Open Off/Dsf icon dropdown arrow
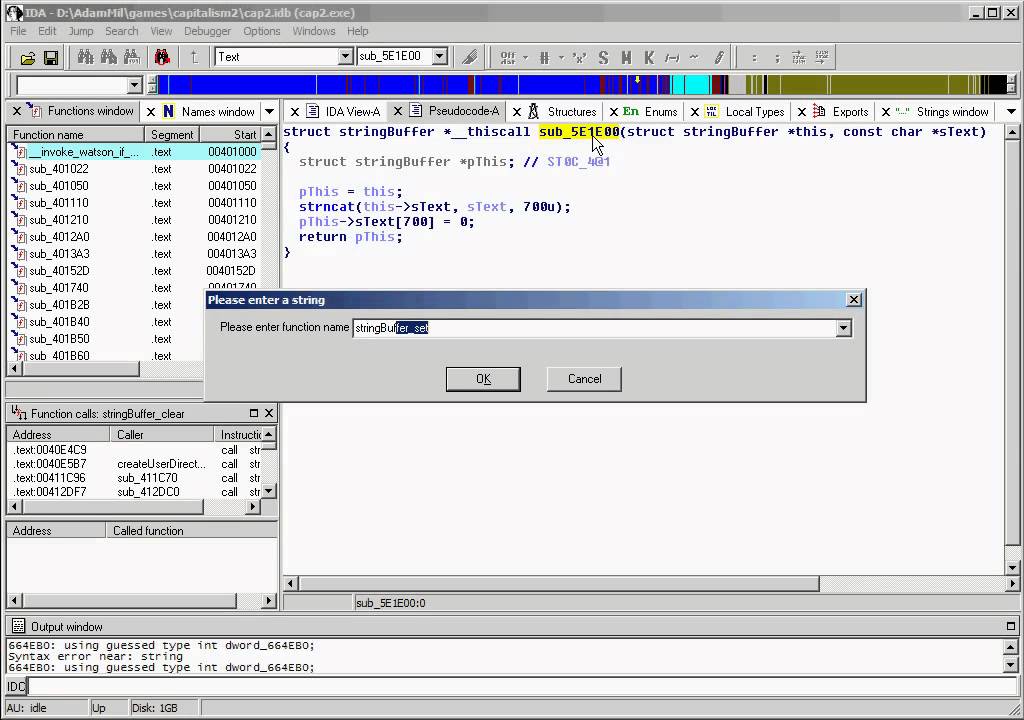Image resolution: width=1024 pixels, height=720 pixels. pos(525,57)
